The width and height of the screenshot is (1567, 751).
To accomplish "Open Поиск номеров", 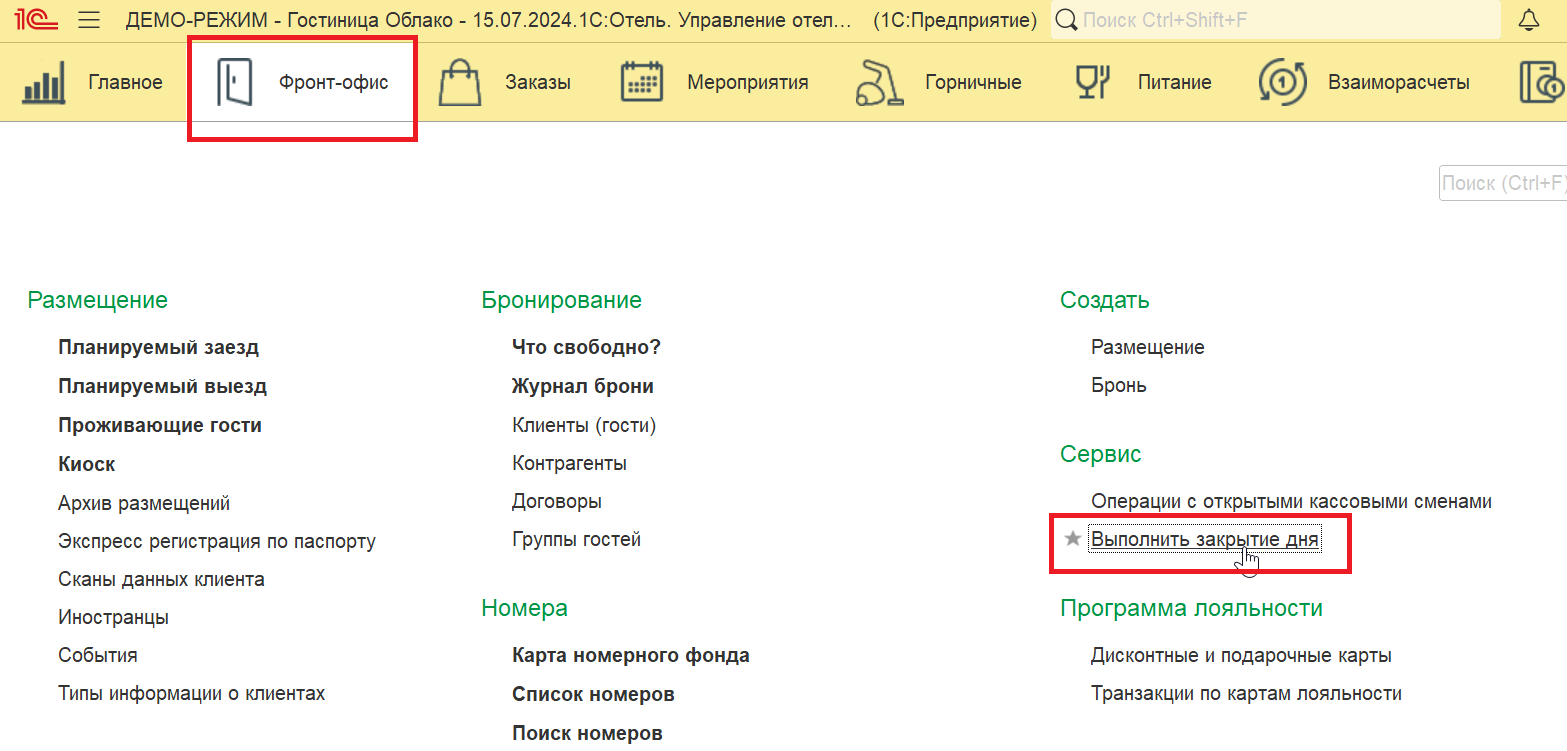I will click(x=587, y=733).
